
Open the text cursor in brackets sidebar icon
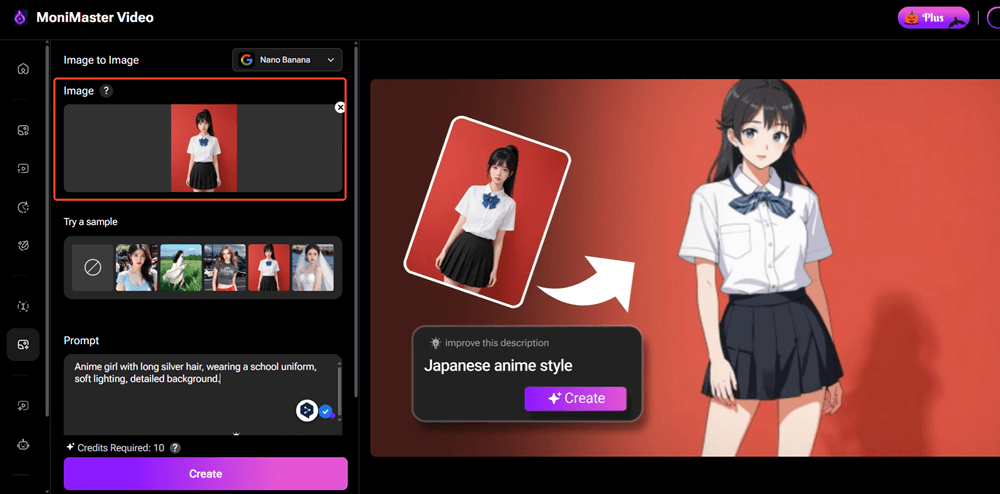[23, 307]
